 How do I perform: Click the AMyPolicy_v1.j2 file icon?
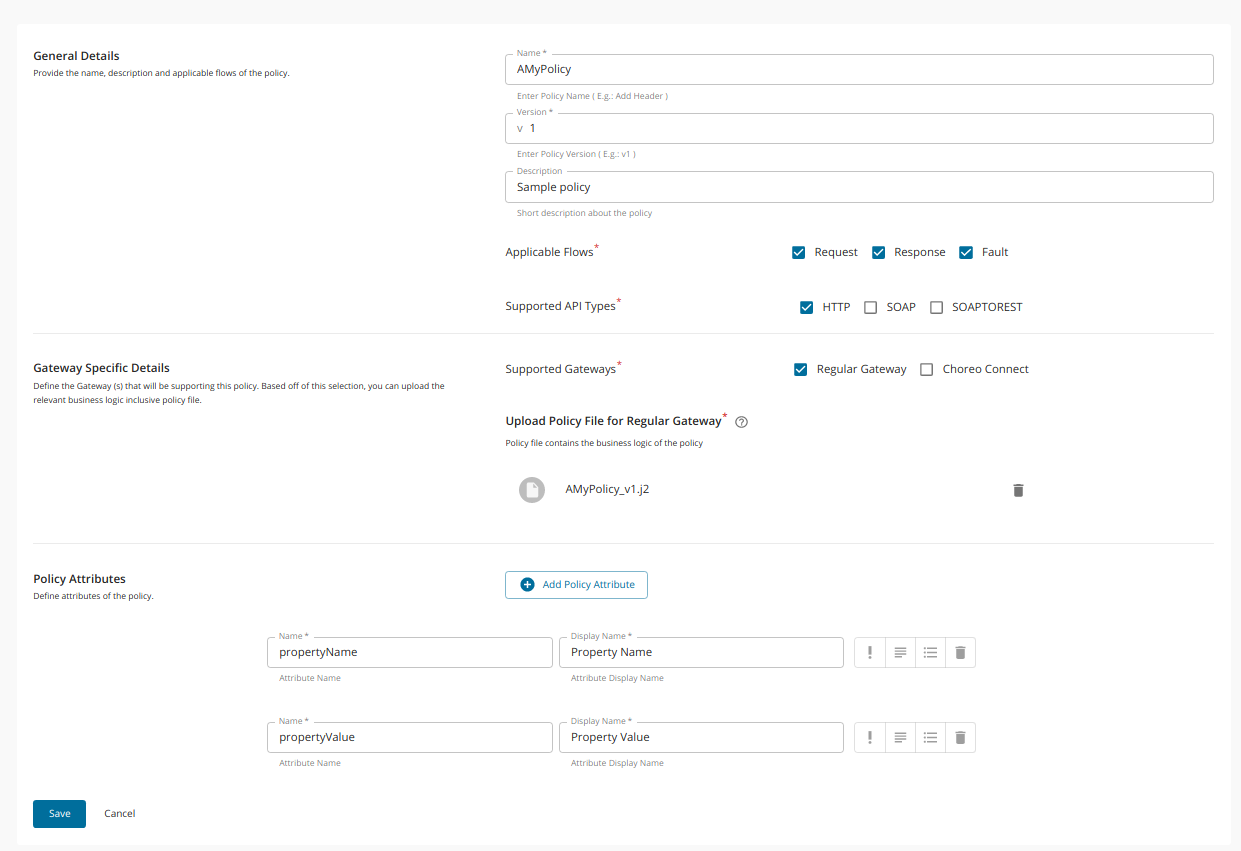click(x=531, y=489)
